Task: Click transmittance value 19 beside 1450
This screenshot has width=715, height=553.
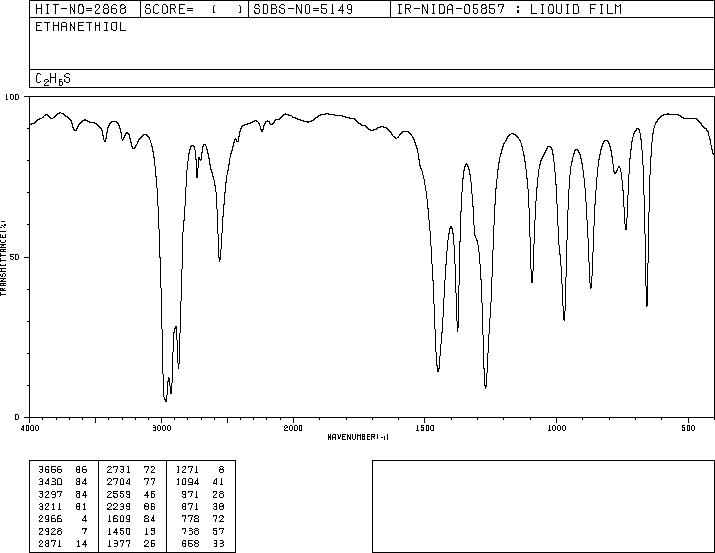Action: (150, 532)
